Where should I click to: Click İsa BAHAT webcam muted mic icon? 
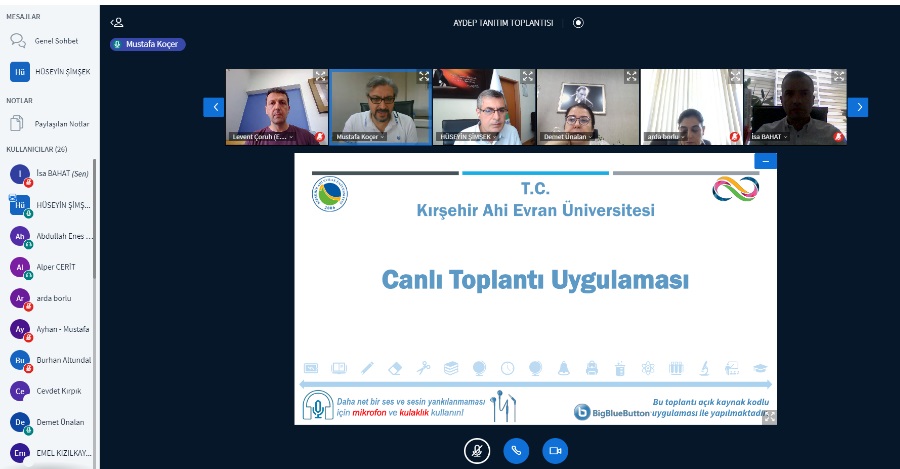click(839, 137)
